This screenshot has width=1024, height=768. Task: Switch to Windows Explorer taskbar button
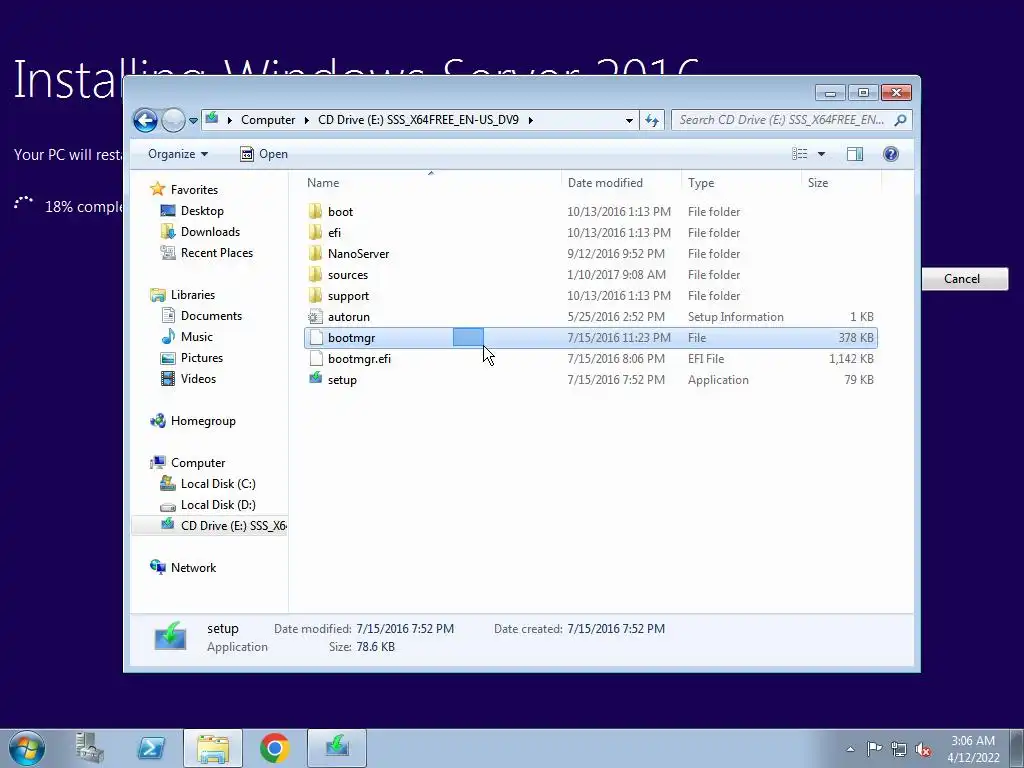(213, 748)
